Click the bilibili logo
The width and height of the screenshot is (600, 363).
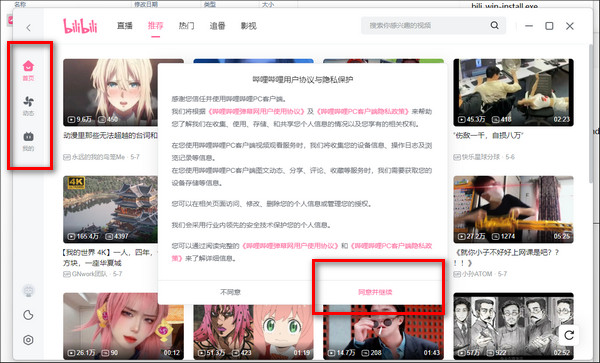(x=80, y=26)
